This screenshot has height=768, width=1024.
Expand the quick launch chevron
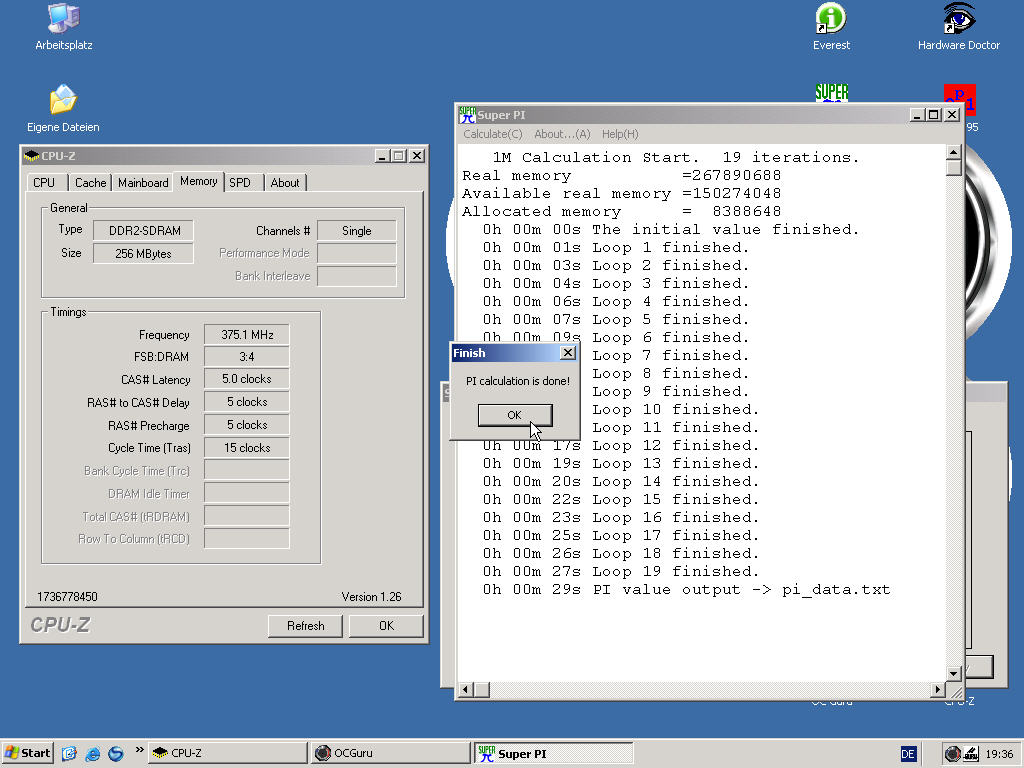click(139, 750)
